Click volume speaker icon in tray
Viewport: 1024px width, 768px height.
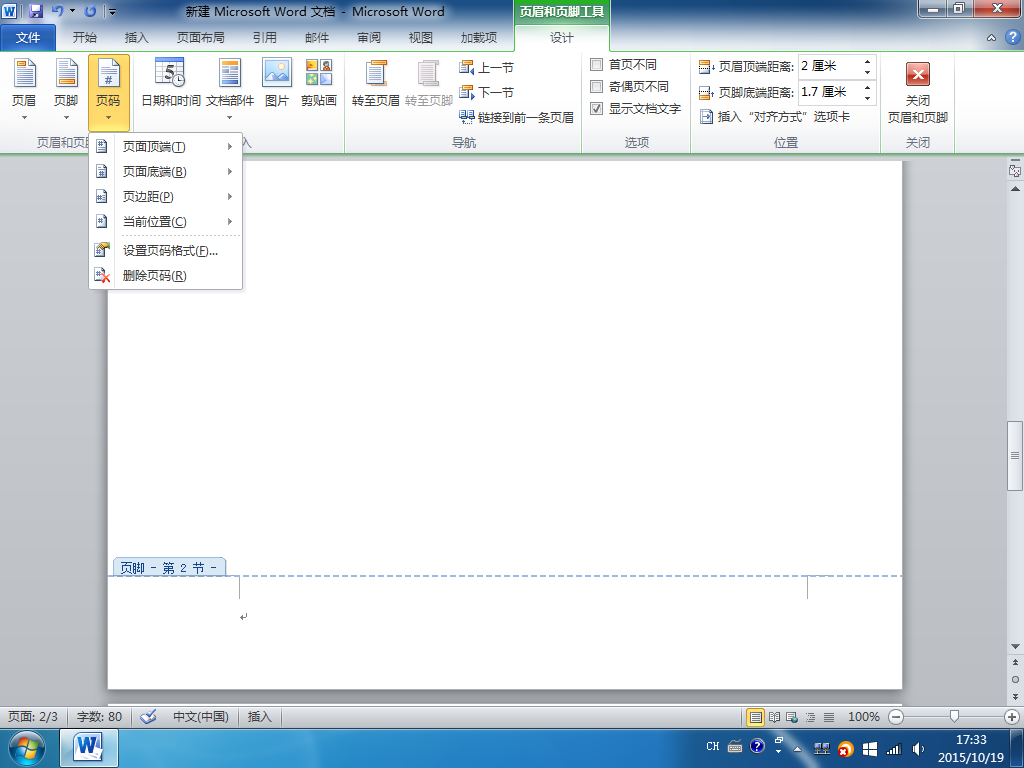pyautogui.click(x=918, y=749)
